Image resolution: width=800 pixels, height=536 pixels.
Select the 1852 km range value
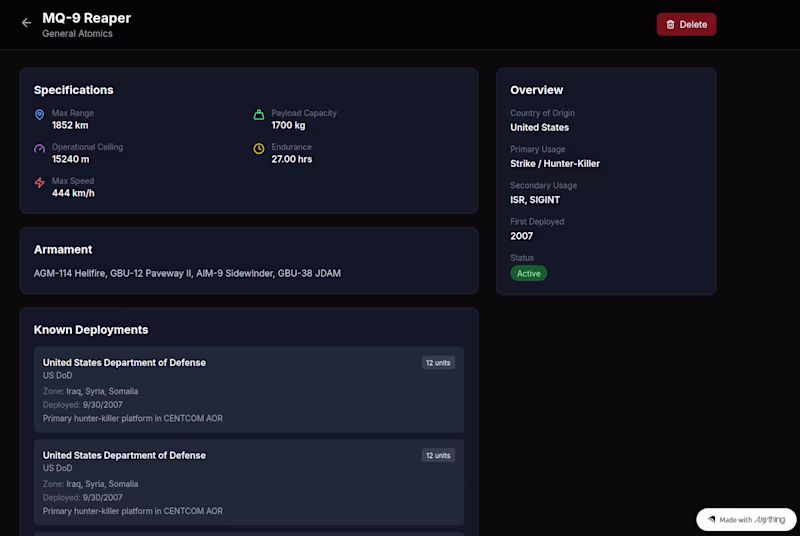point(70,125)
